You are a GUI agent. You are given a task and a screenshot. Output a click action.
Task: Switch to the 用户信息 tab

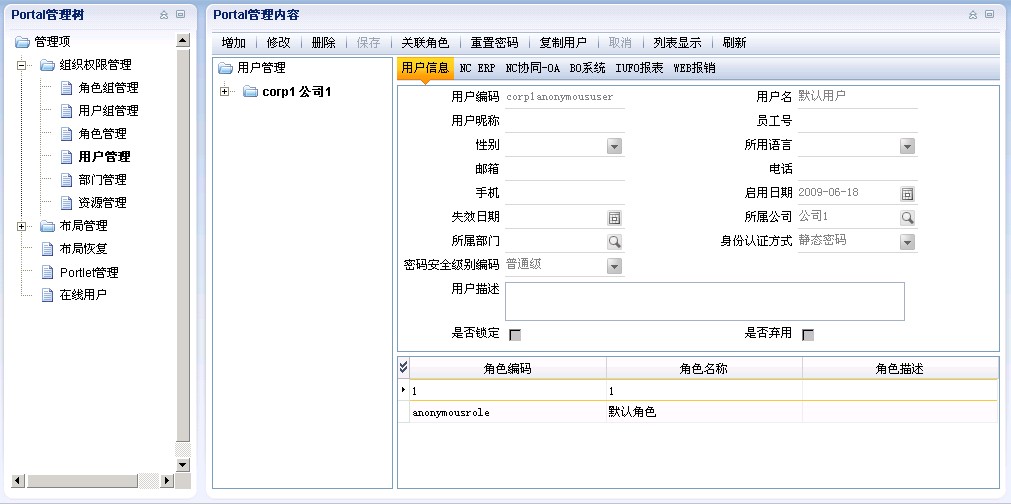pyautogui.click(x=425, y=68)
